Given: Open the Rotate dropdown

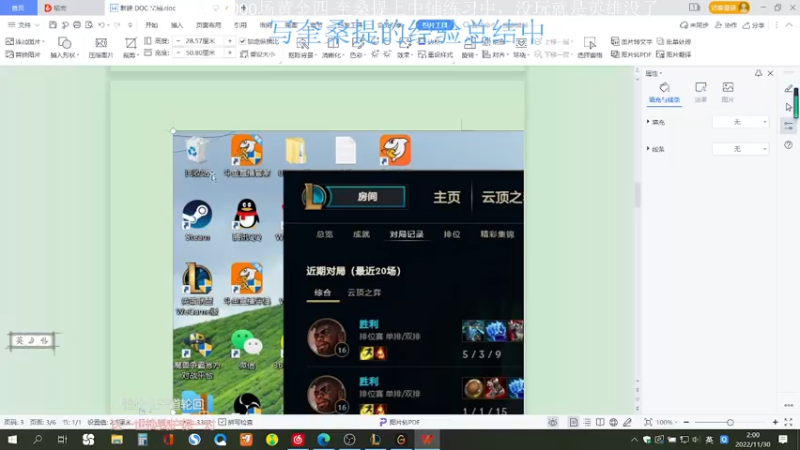Looking at the screenshot, I should [x=469, y=55].
